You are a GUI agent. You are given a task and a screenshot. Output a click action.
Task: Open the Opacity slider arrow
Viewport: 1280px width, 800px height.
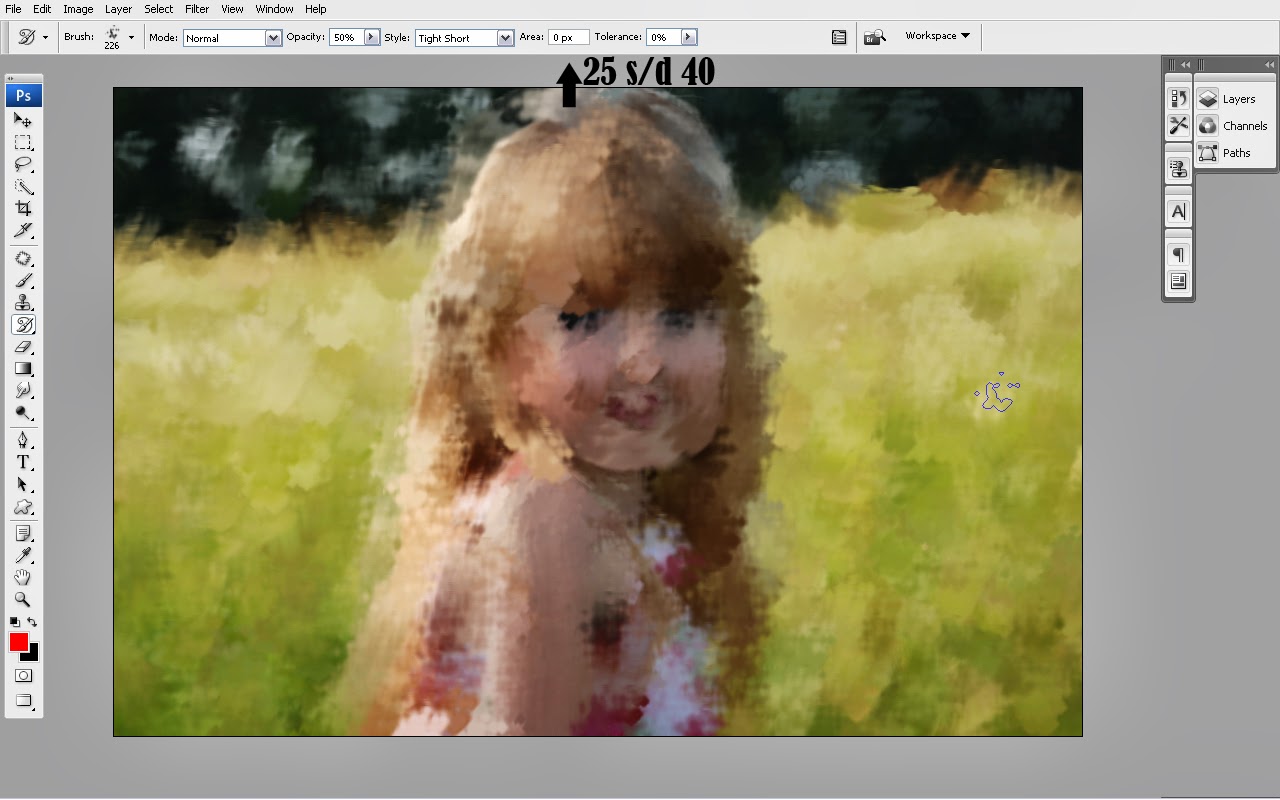click(372, 37)
